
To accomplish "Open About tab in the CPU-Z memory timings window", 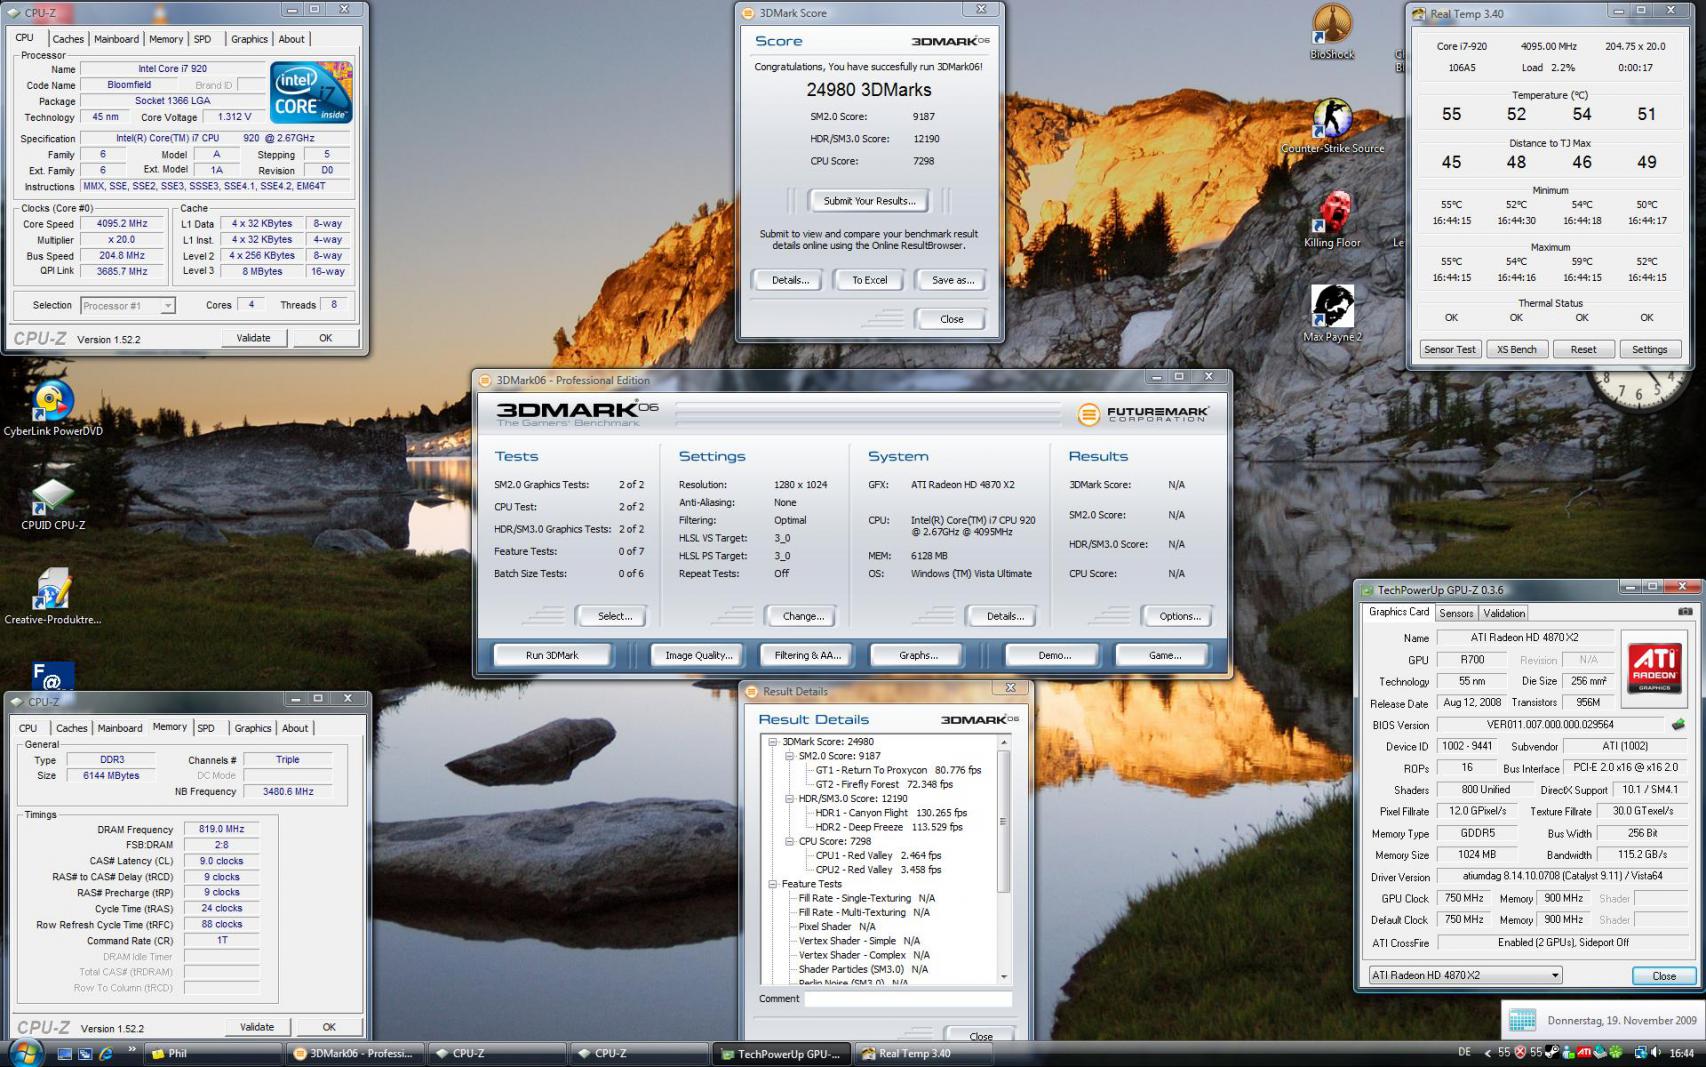I will [x=295, y=728].
